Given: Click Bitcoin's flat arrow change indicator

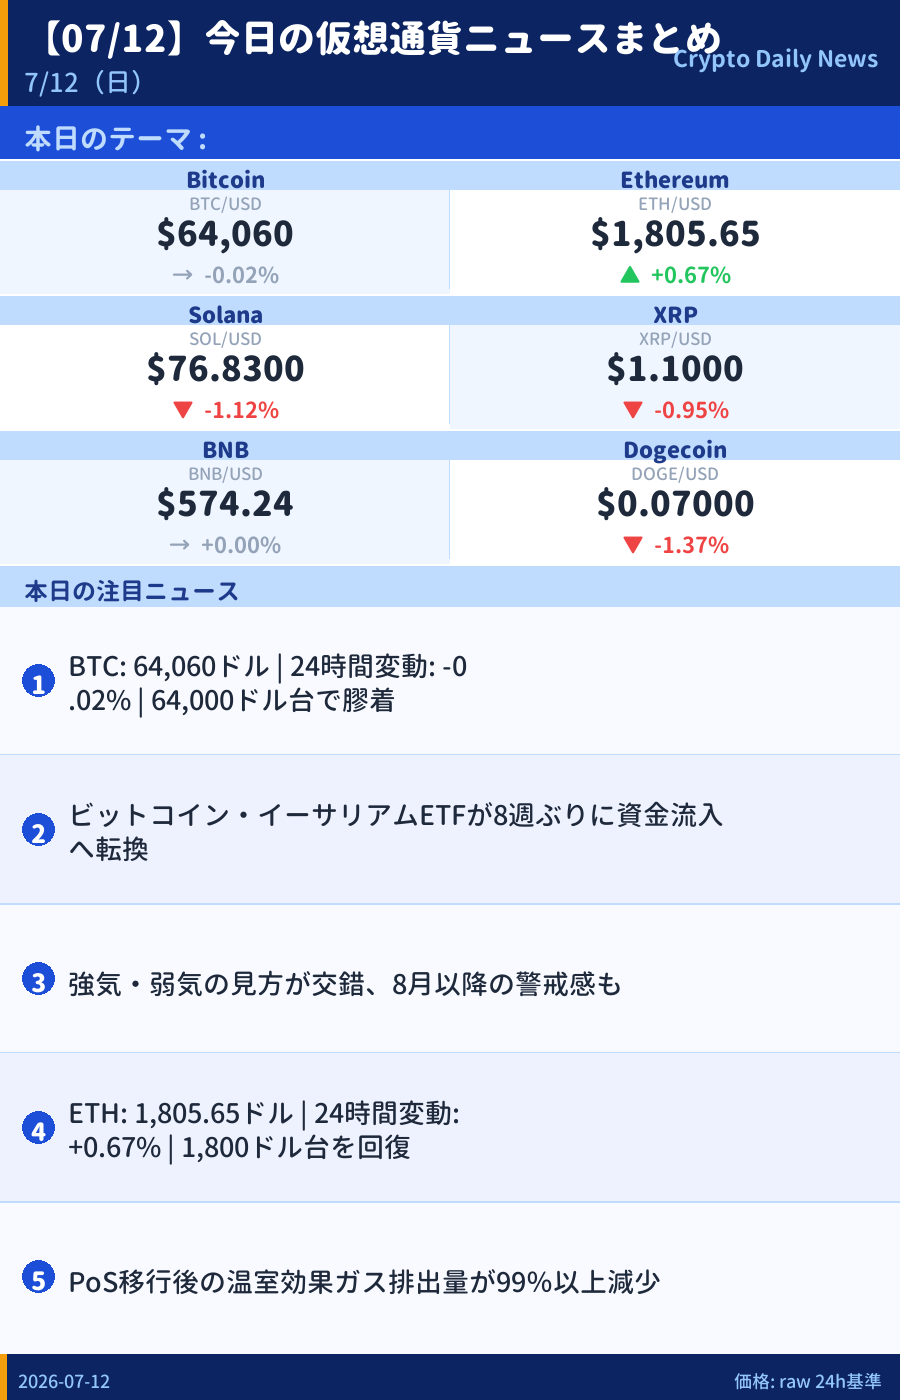Looking at the screenshot, I should point(182,275).
